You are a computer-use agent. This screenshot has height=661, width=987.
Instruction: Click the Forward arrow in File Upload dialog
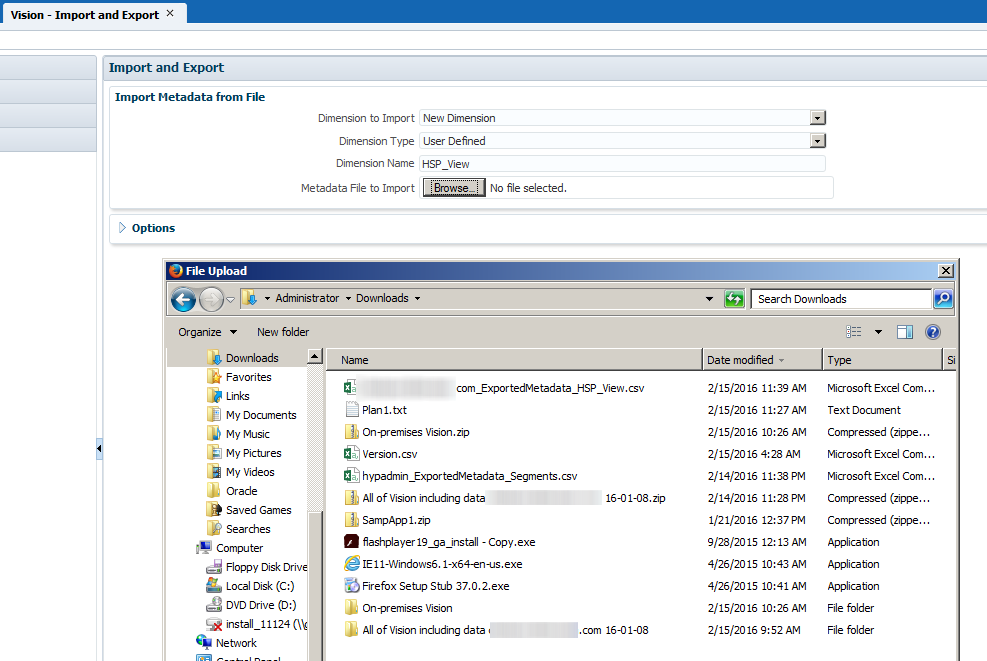pos(212,299)
